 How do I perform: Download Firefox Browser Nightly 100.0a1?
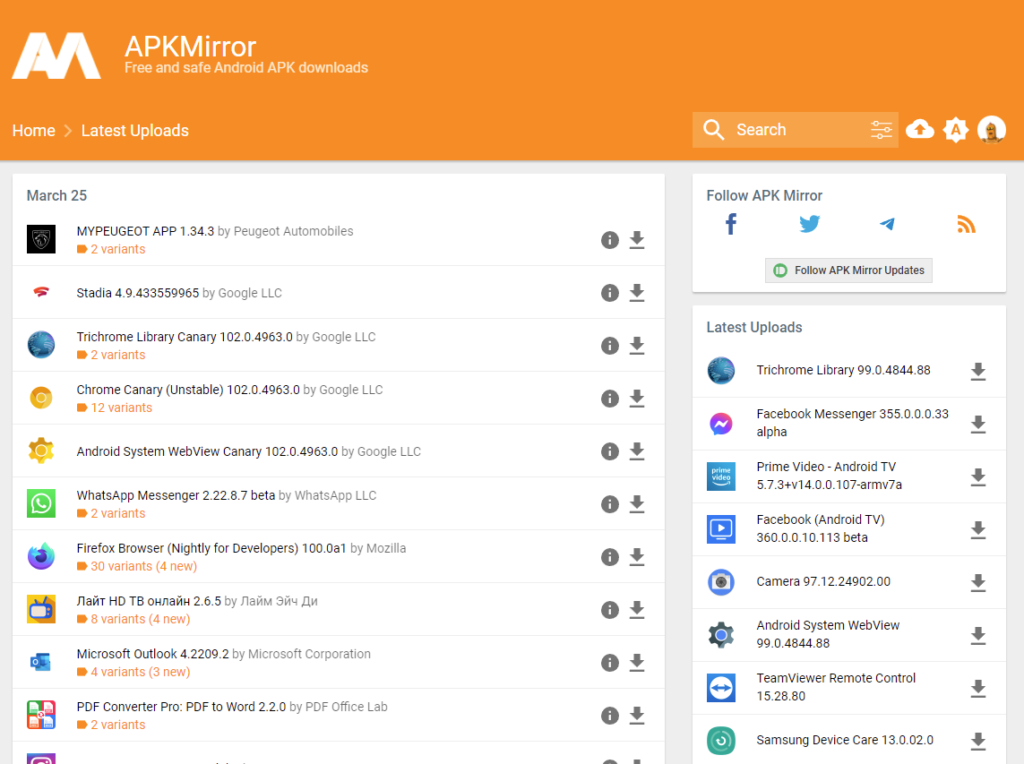tap(637, 558)
